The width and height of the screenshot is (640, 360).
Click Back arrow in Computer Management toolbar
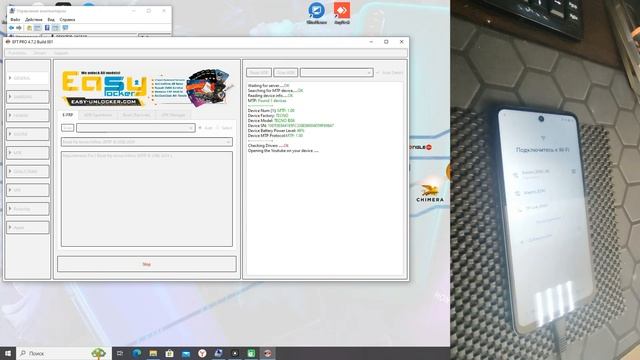tap(11, 28)
